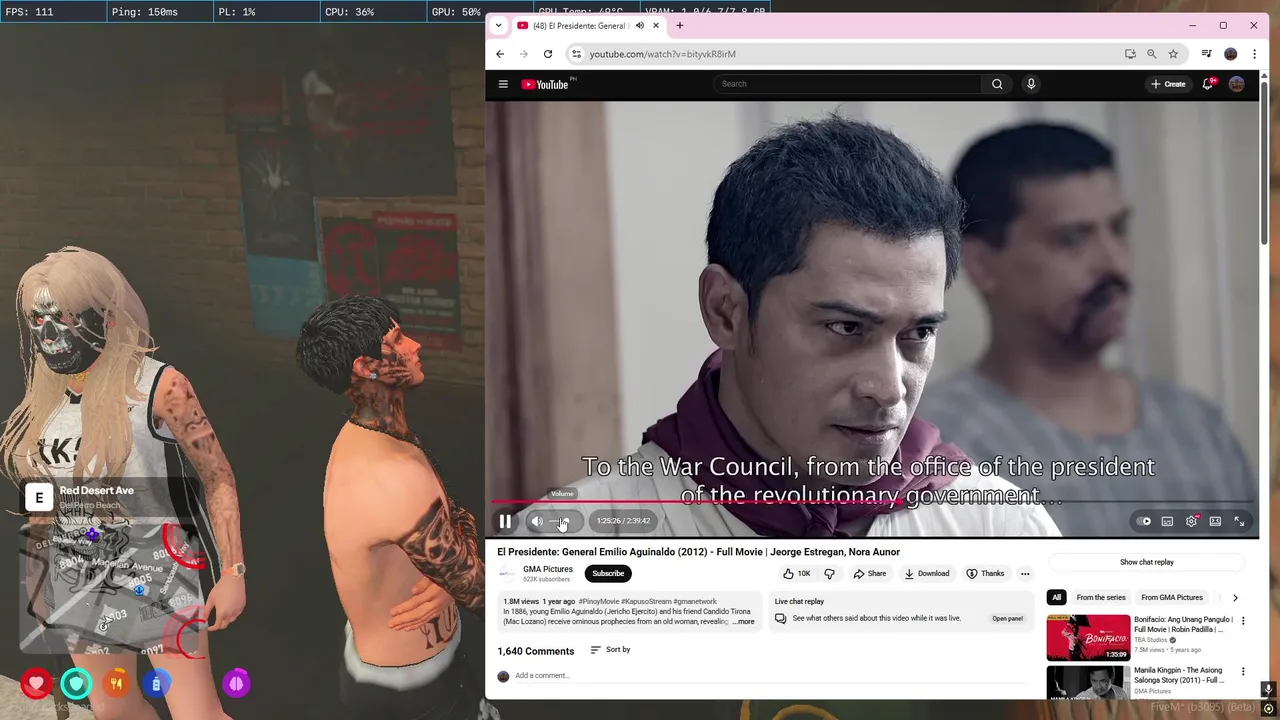Screen dimensions: 1280x720
Task: Open the video player settings gear
Action: [1191, 521]
